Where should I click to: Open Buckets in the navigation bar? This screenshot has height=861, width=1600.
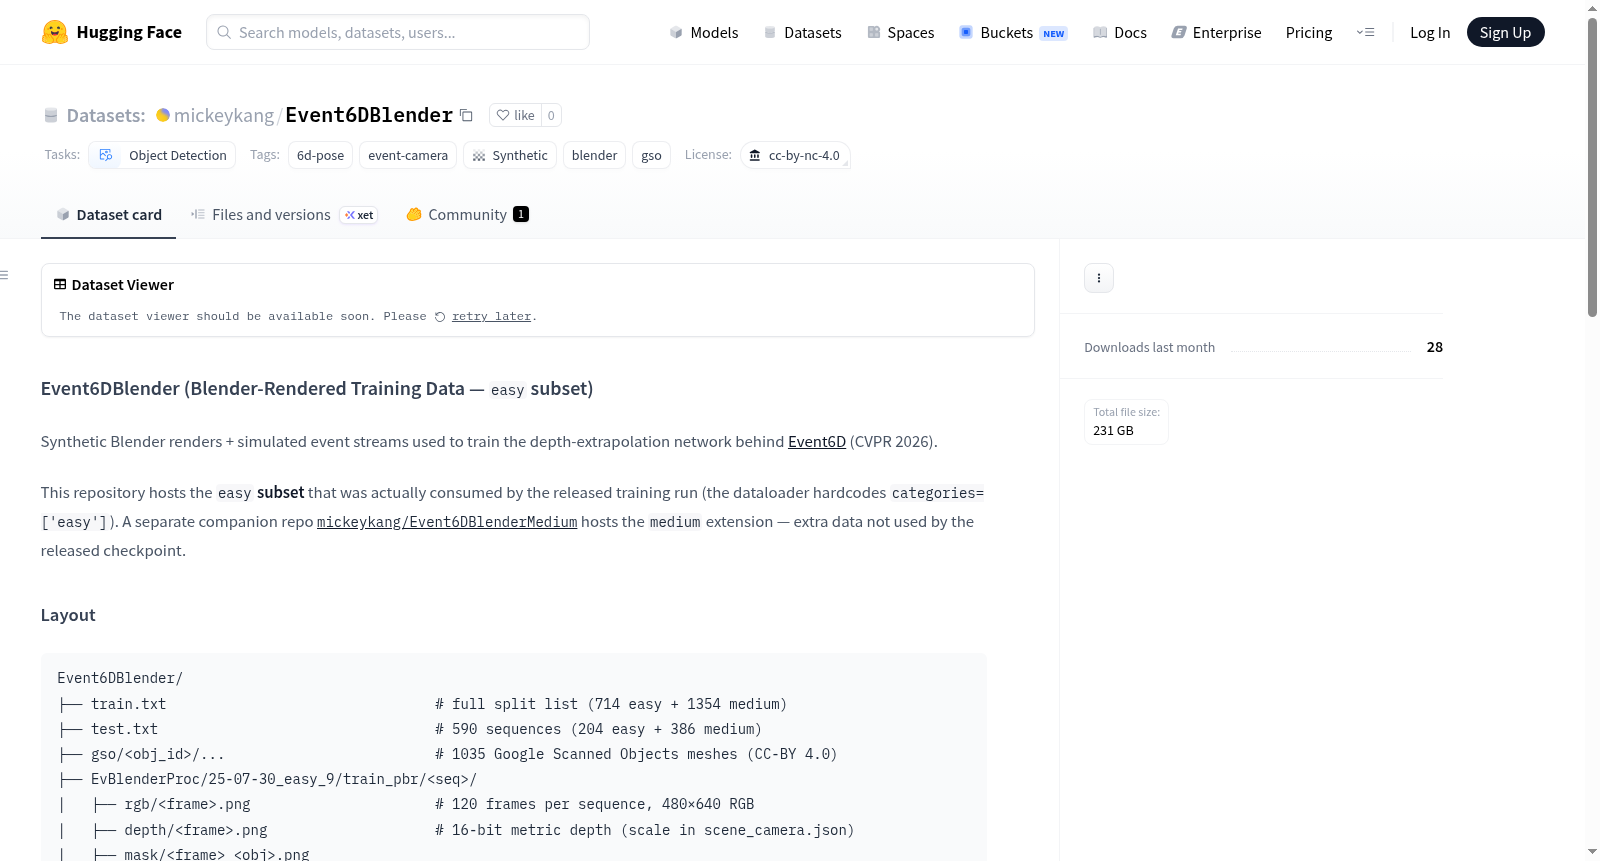pos(1013,32)
